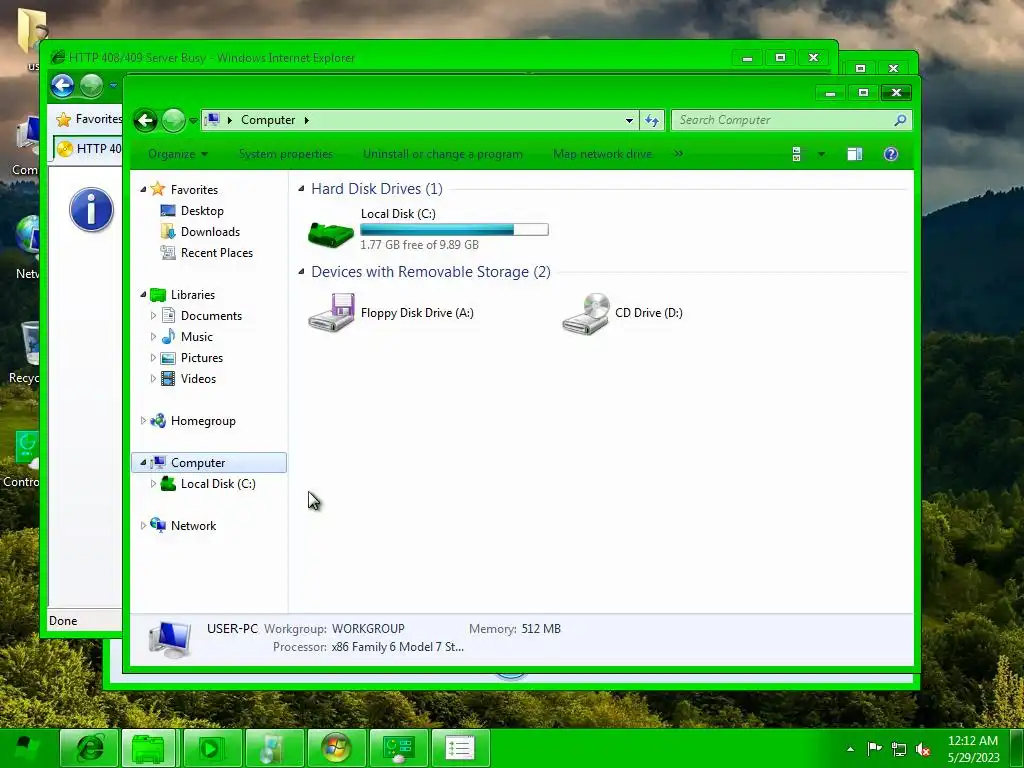Open Desktop in navigation pane
1024x768 pixels.
tap(202, 211)
